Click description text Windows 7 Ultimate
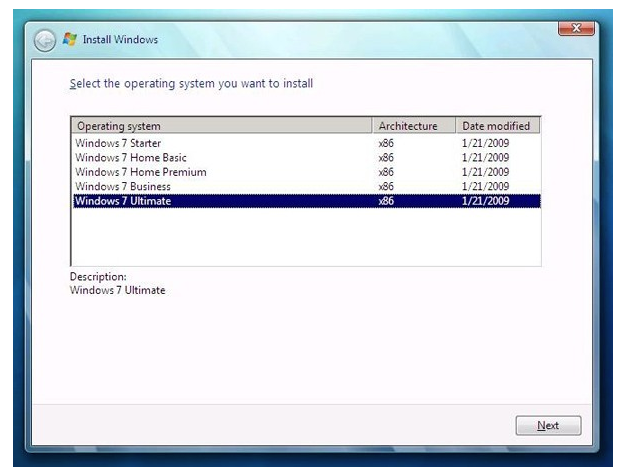Image resolution: width=624 pixels, height=473 pixels. point(117,290)
